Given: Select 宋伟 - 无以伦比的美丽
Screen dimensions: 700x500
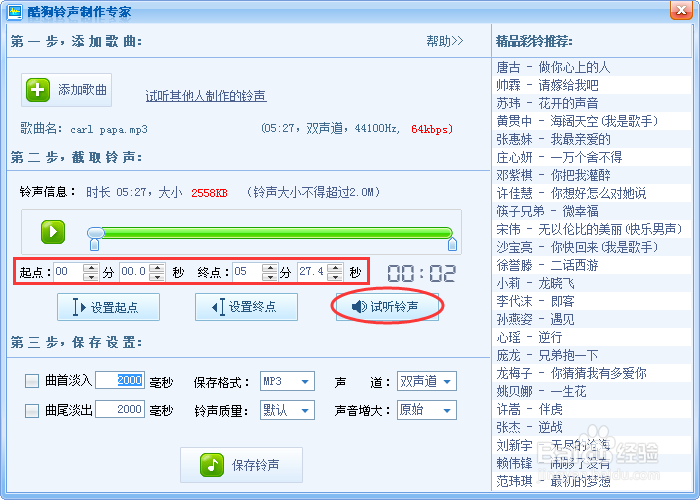Looking at the screenshot, I should point(590,229).
